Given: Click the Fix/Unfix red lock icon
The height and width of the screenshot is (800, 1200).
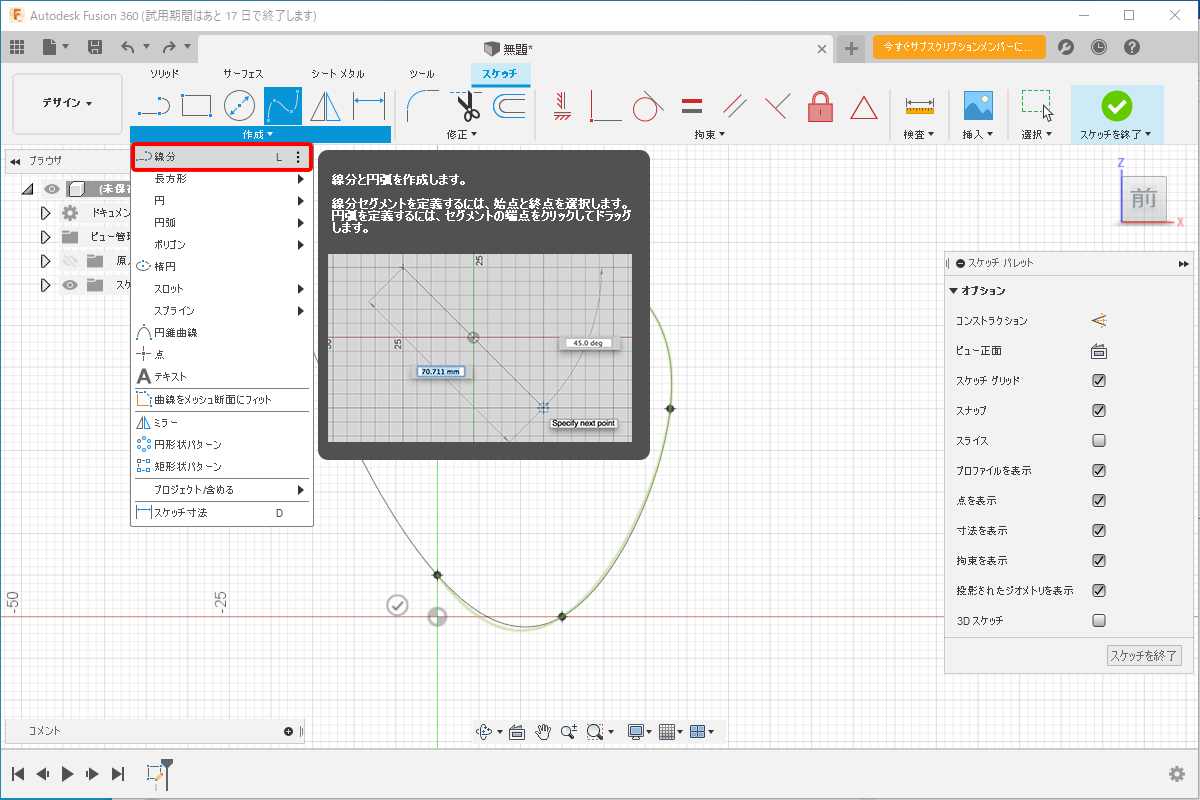Looking at the screenshot, I should point(820,105).
